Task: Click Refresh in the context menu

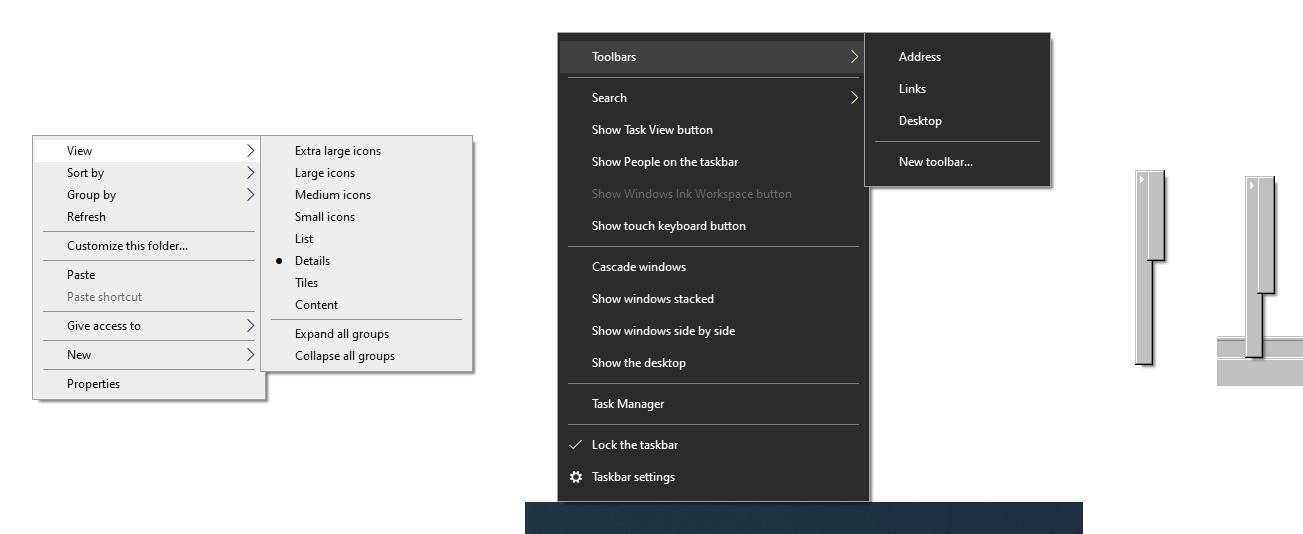Action: coord(86,217)
